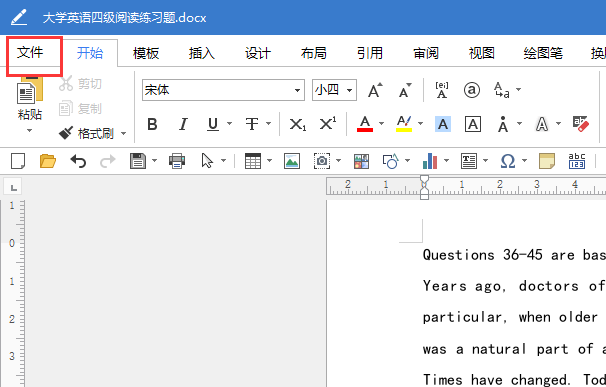606x387 pixels.
Task: Switch to the 审阅 tab
Action: pos(426,53)
